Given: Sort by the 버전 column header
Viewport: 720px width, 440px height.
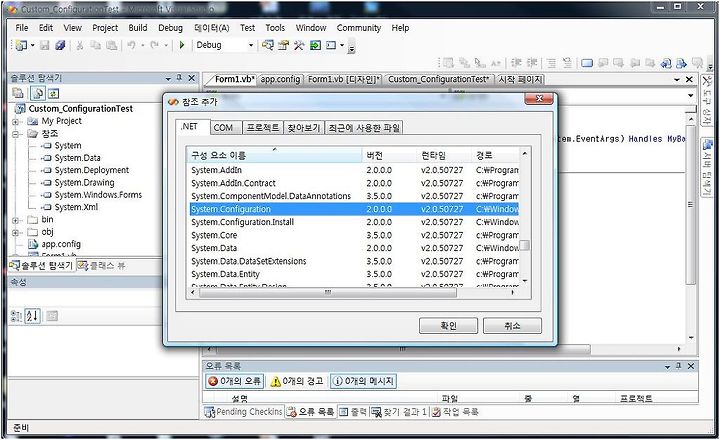Looking at the screenshot, I should coord(389,155).
